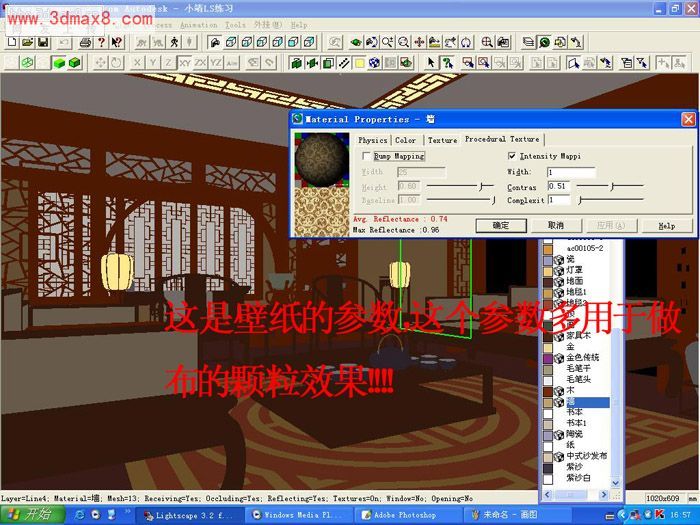The width and height of the screenshot is (700, 525).
Task: Click the Save file toolbar icon
Action: point(43,43)
